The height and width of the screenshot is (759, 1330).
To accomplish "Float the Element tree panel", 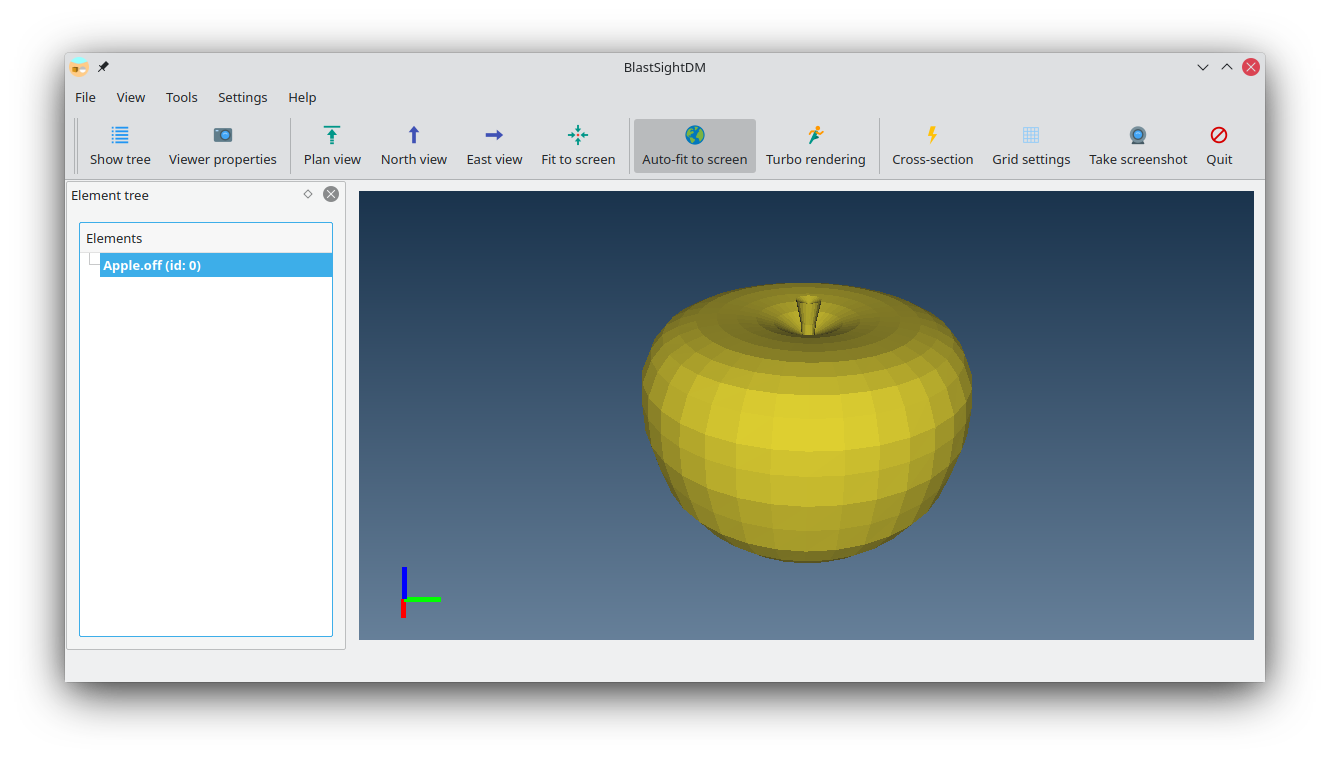I will 308,194.
